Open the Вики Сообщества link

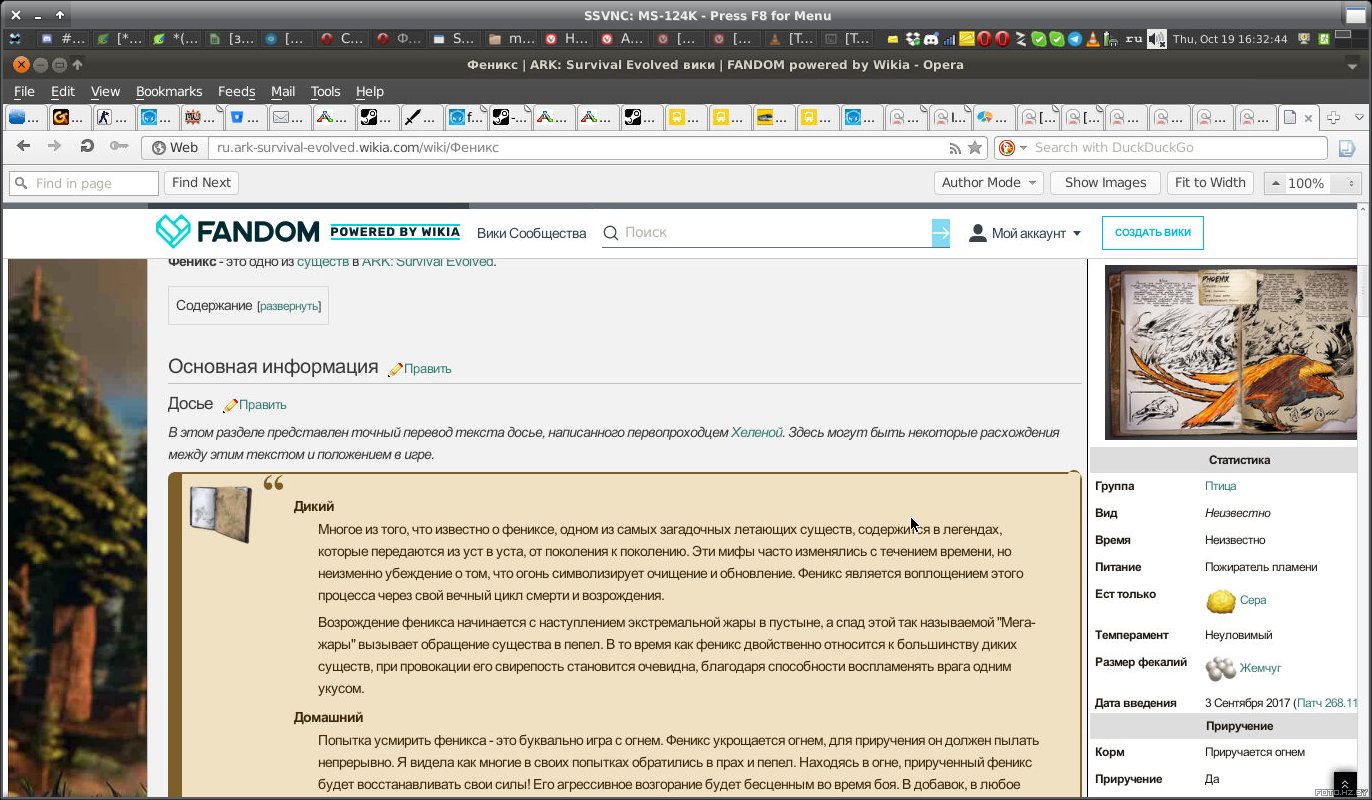tap(531, 233)
